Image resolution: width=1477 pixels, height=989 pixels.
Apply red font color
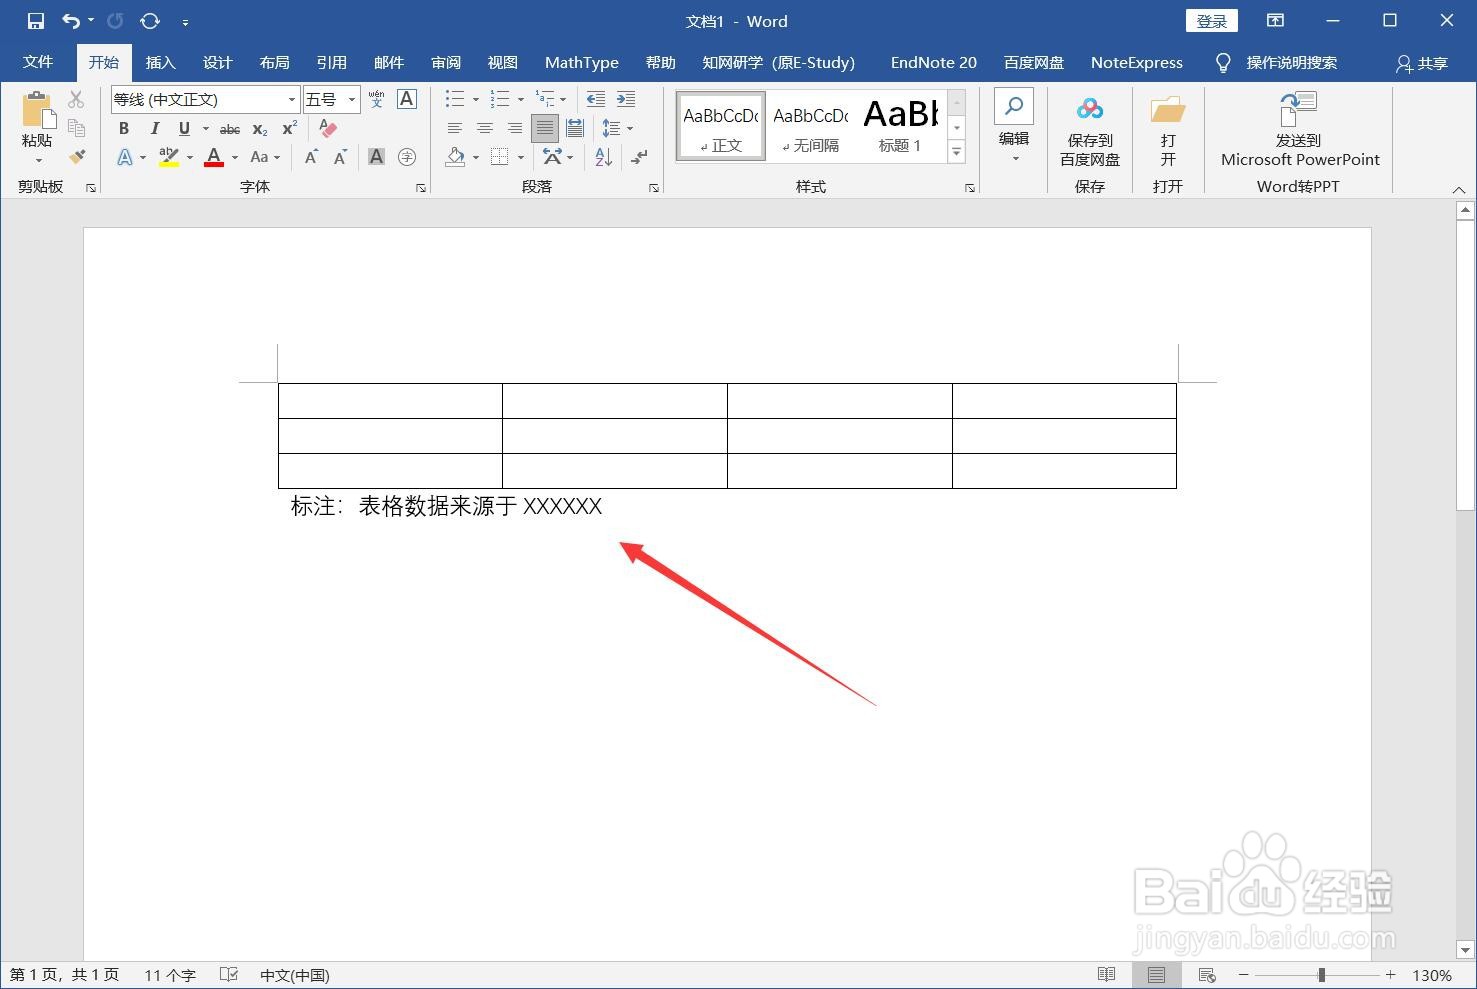214,157
